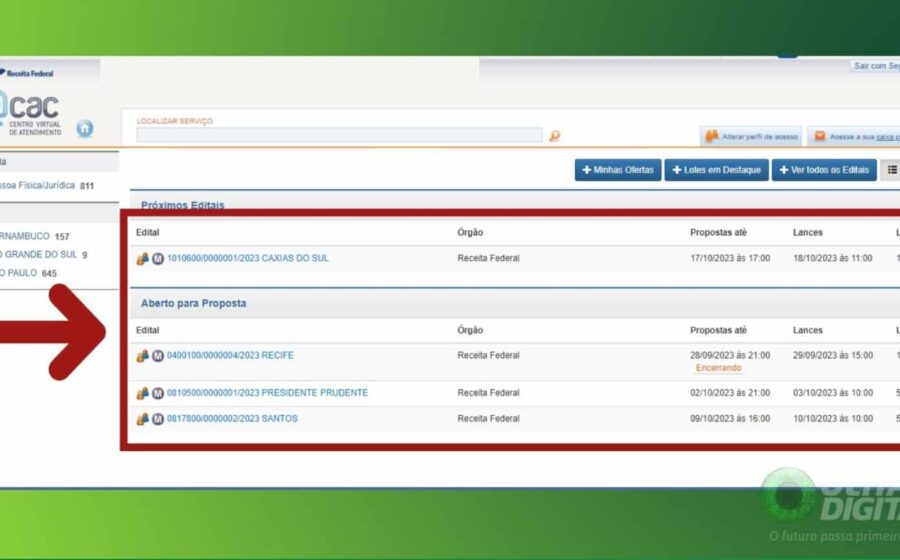The width and height of the screenshot is (900, 560).
Task: Click Receita Federal in PRESIDENTE PRUDENTE row
Action: [488, 393]
